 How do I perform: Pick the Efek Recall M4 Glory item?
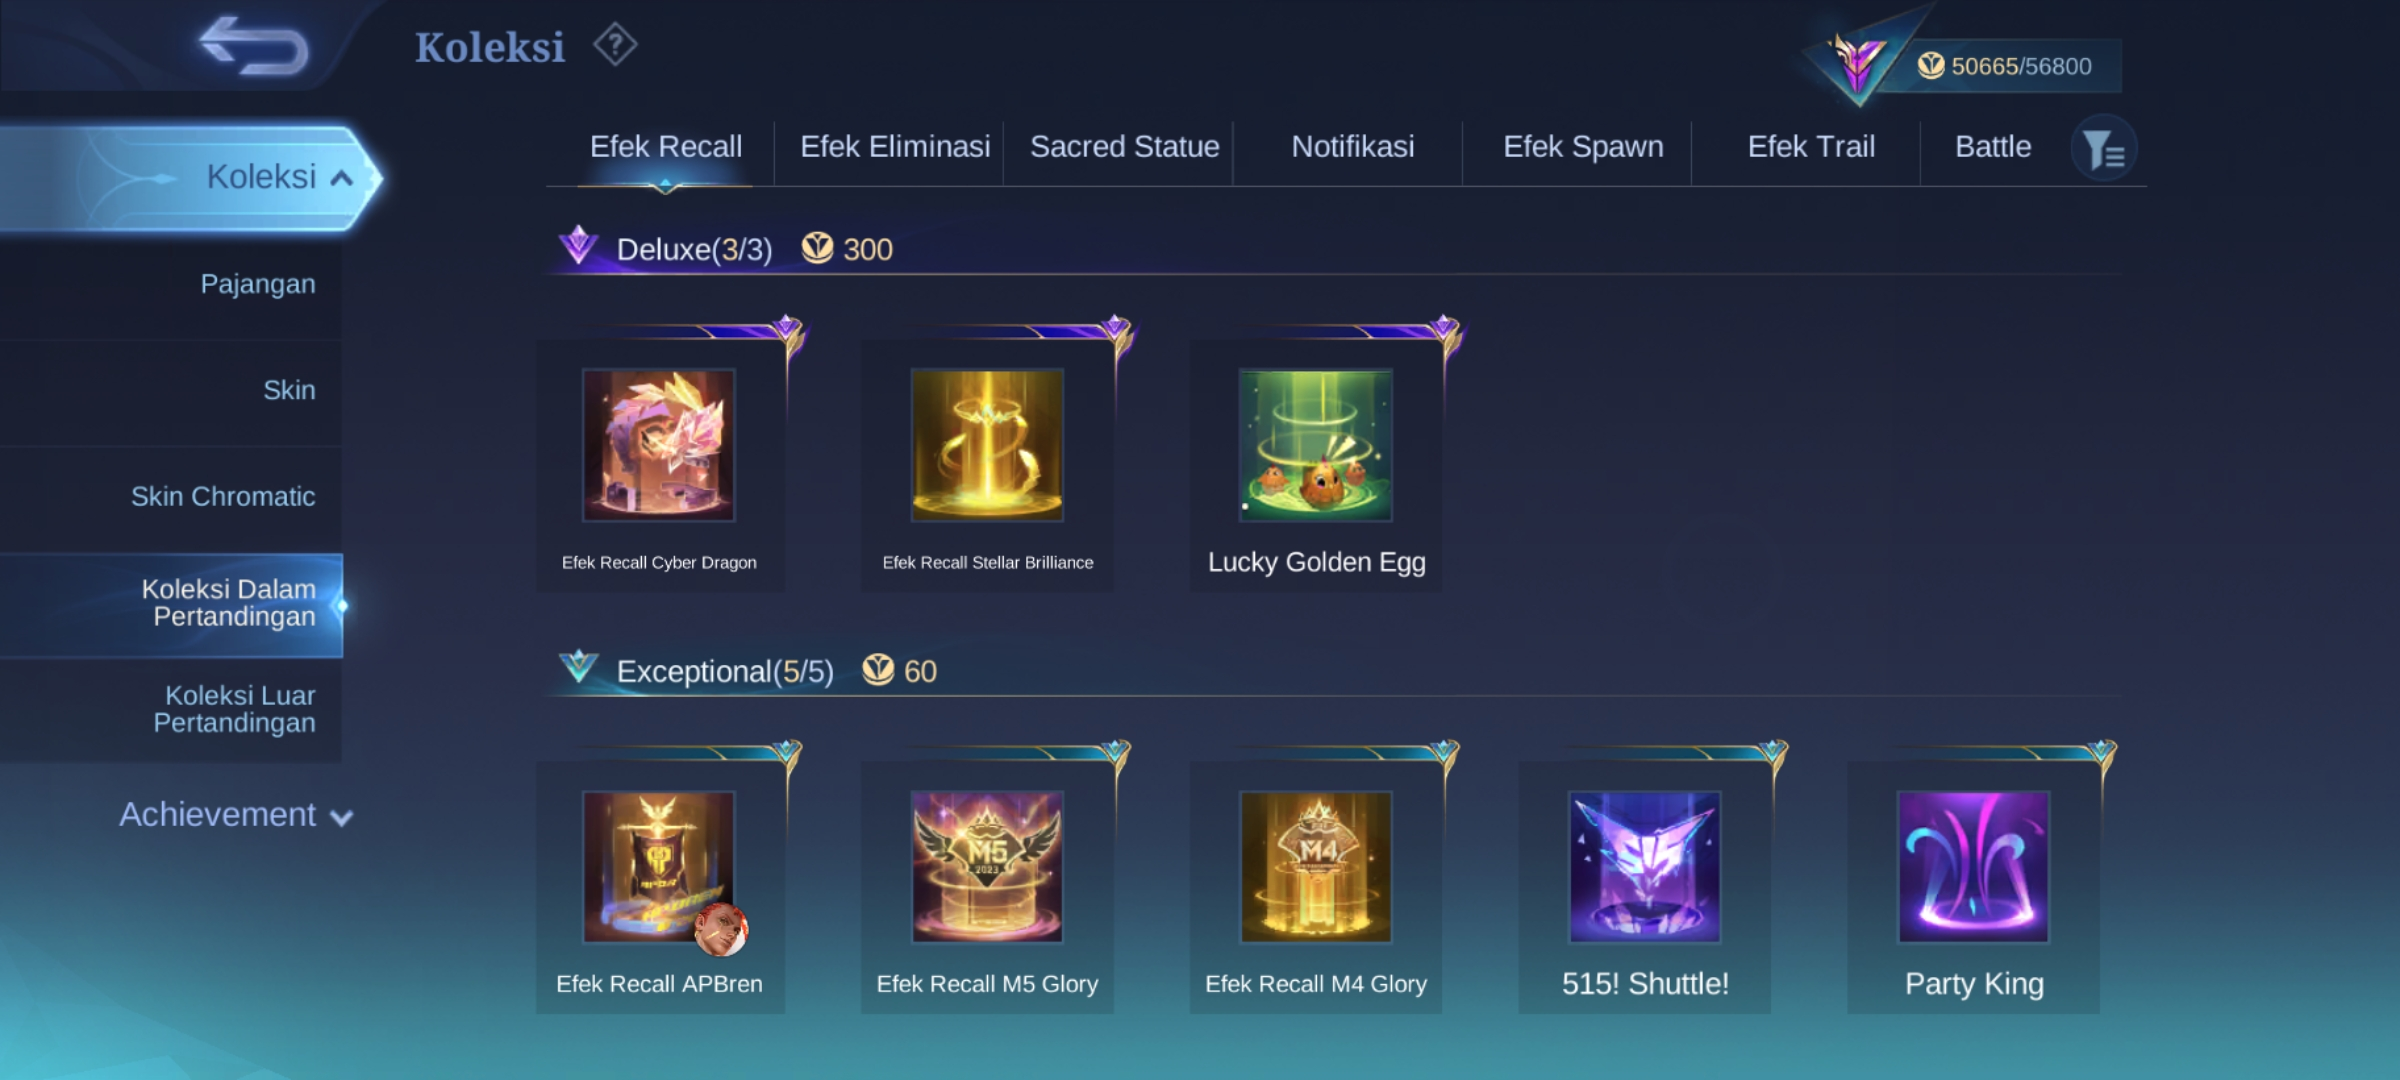(1316, 888)
